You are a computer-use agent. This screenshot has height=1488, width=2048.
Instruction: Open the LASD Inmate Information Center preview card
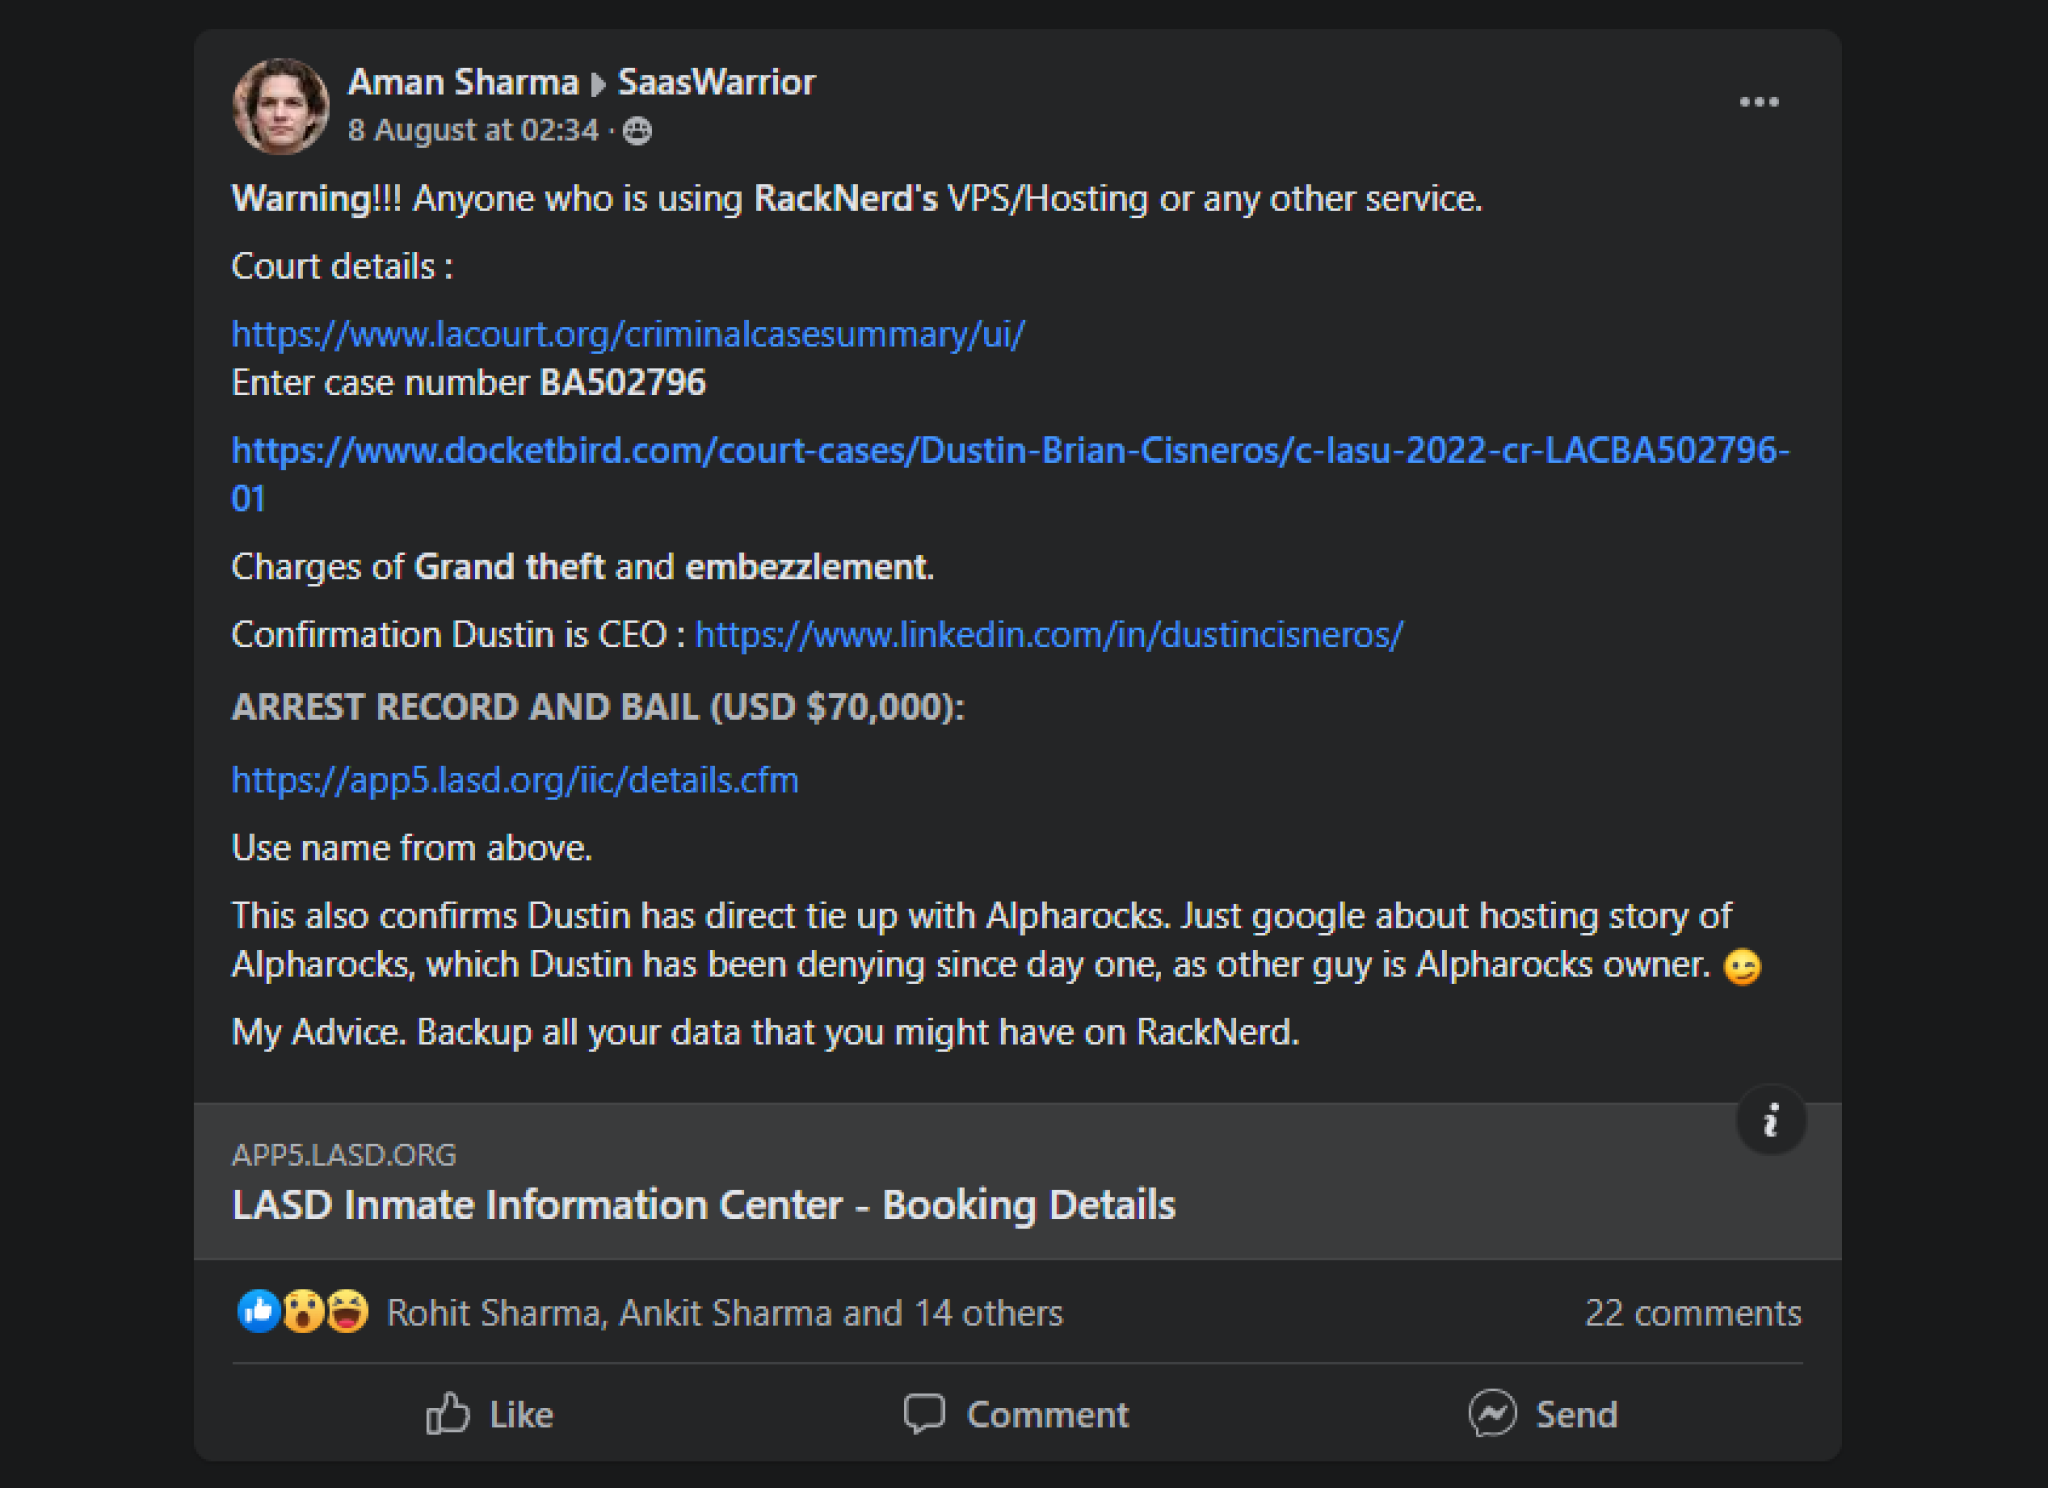[1018, 1181]
